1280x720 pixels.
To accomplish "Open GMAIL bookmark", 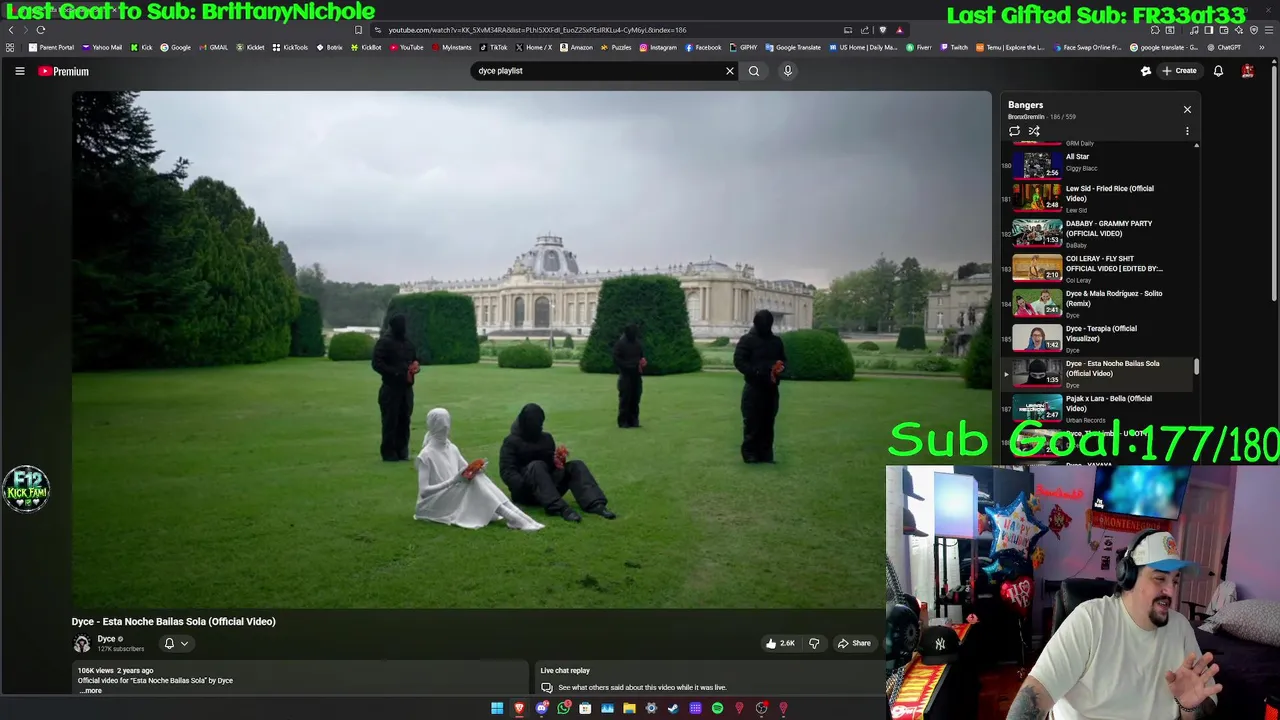I will pyautogui.click(x=214, y=47).
